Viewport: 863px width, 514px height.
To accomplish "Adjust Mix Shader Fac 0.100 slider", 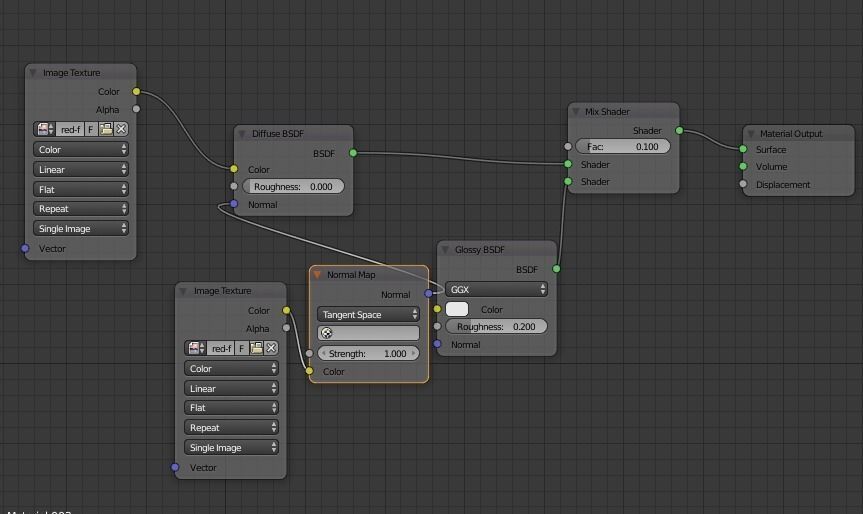I will [622, 146].
